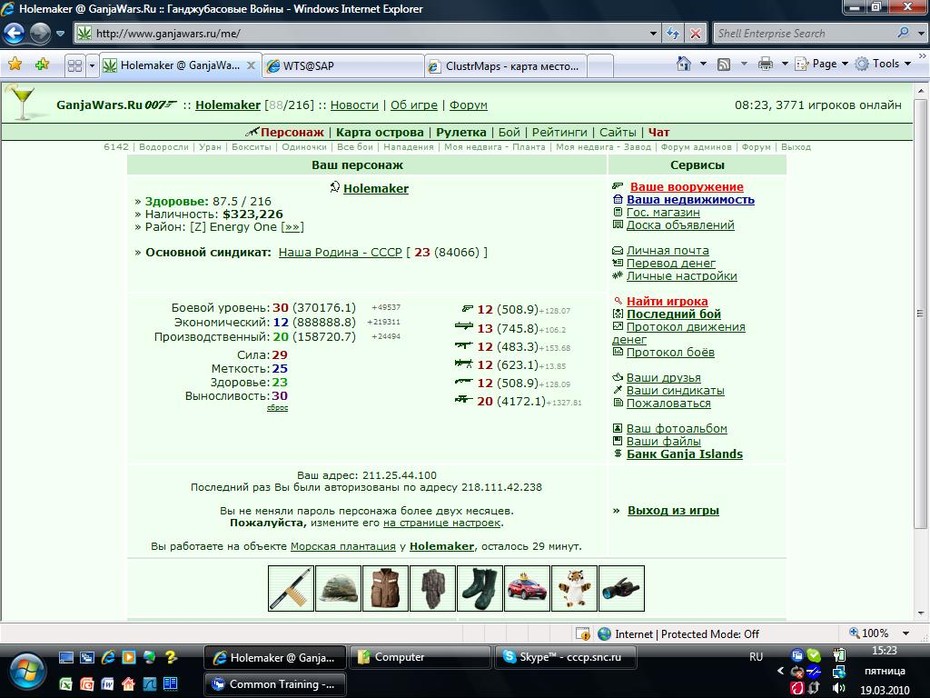
Task: Click the tiger toy item thumbnail
Action: pyautogui.click(x=574, y=588)
